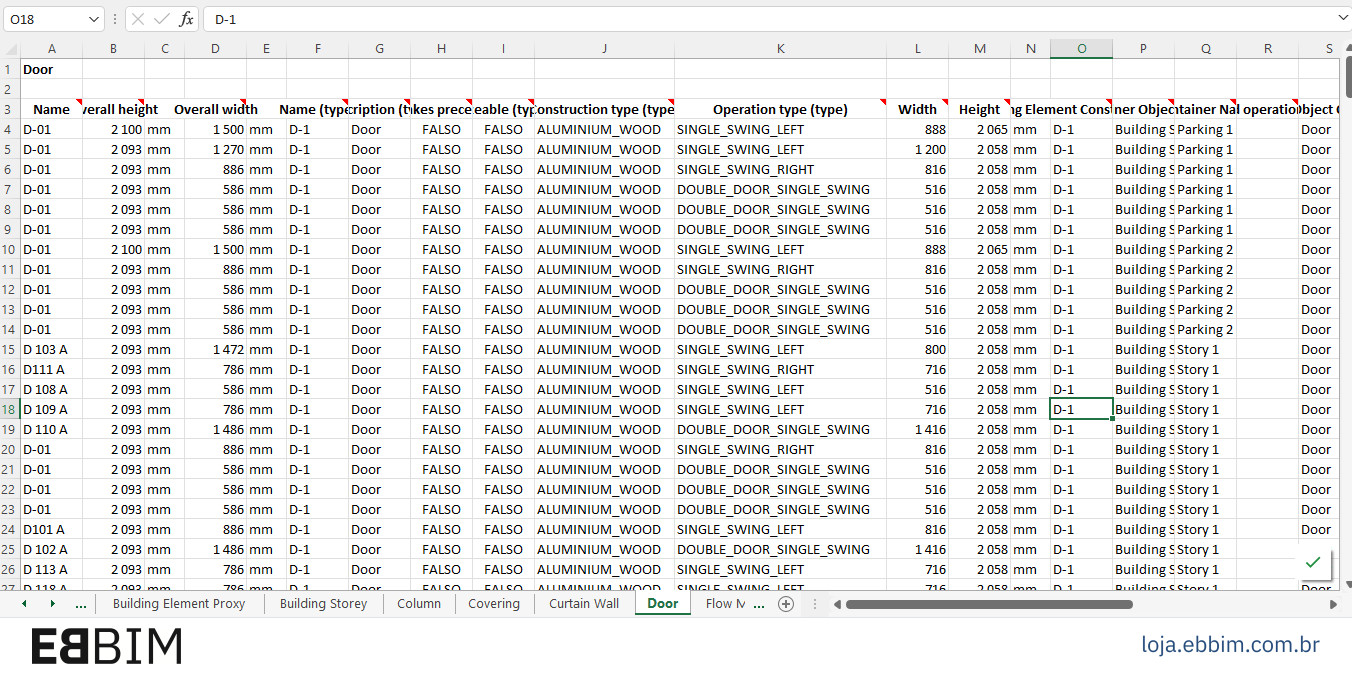Select width value 1 200 in row 5

(x=917, y=149)
